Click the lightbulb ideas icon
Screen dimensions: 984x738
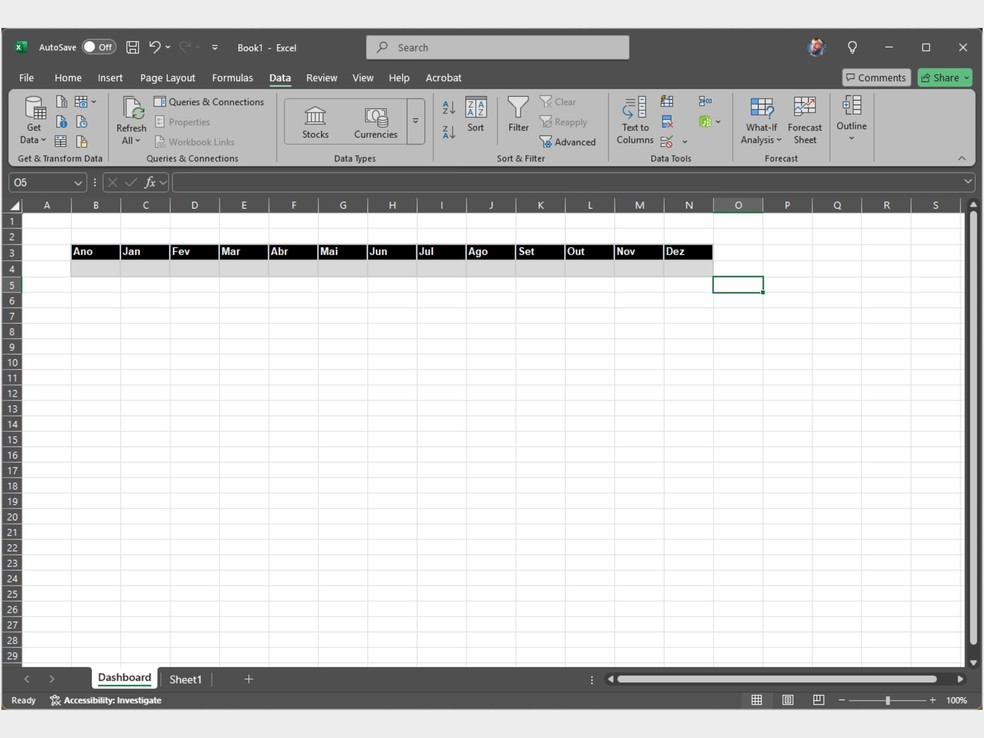click(x=852, y=47)
